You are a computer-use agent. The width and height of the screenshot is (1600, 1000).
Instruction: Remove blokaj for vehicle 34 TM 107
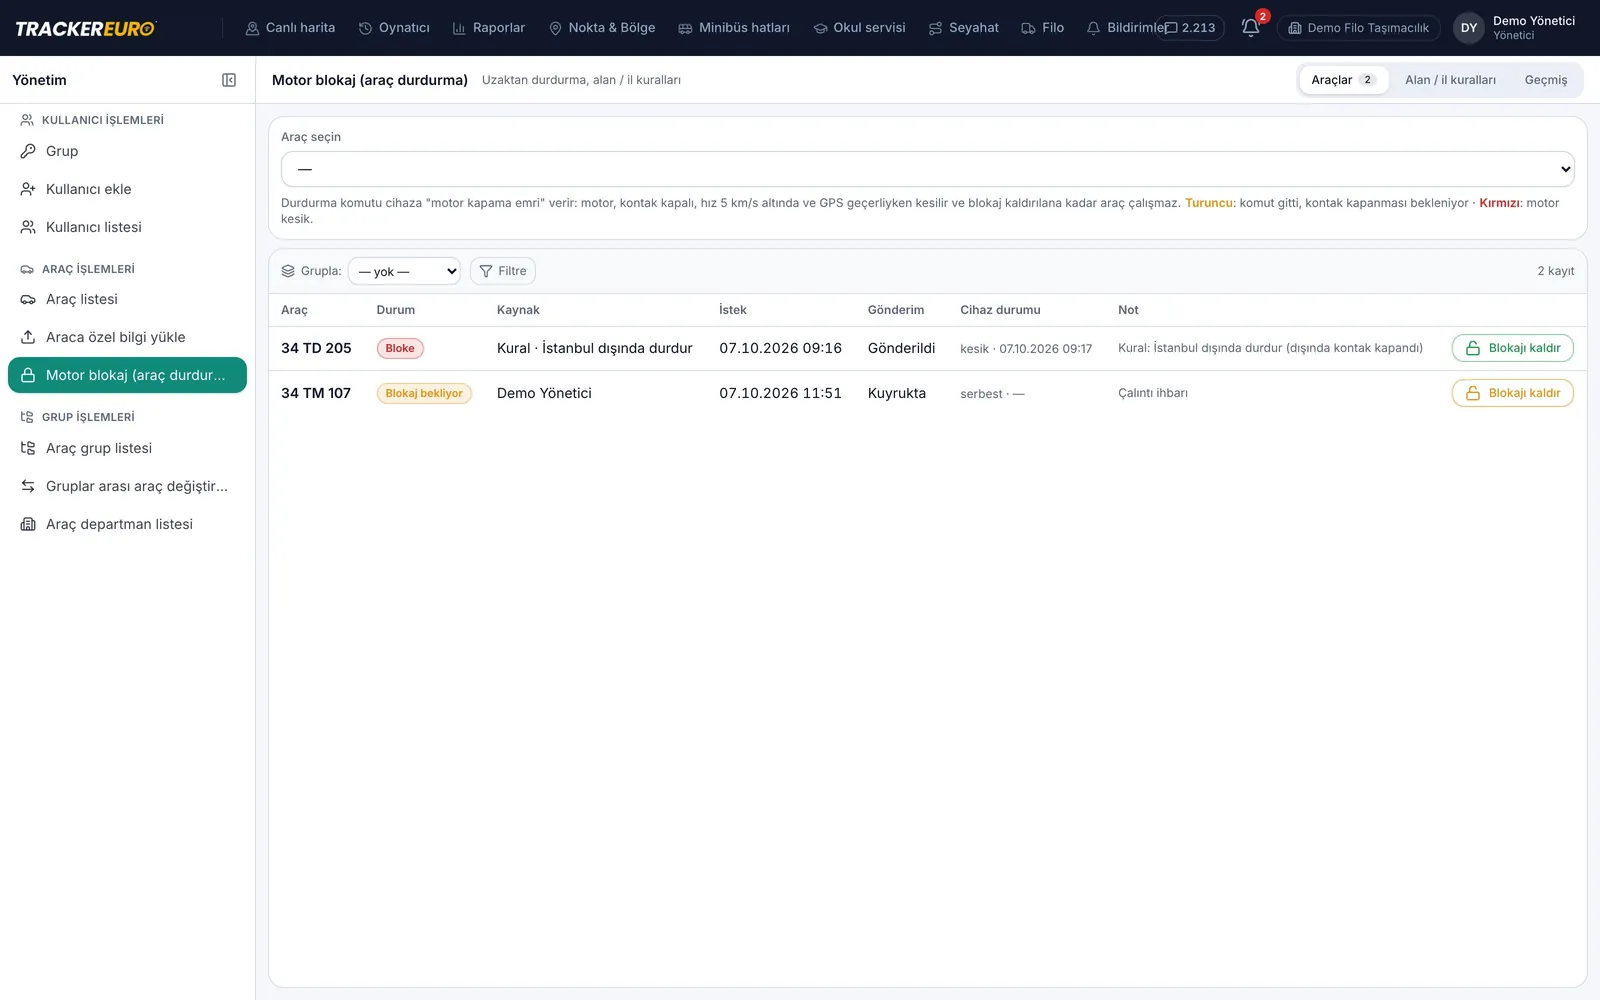(x=1513, y=393)
